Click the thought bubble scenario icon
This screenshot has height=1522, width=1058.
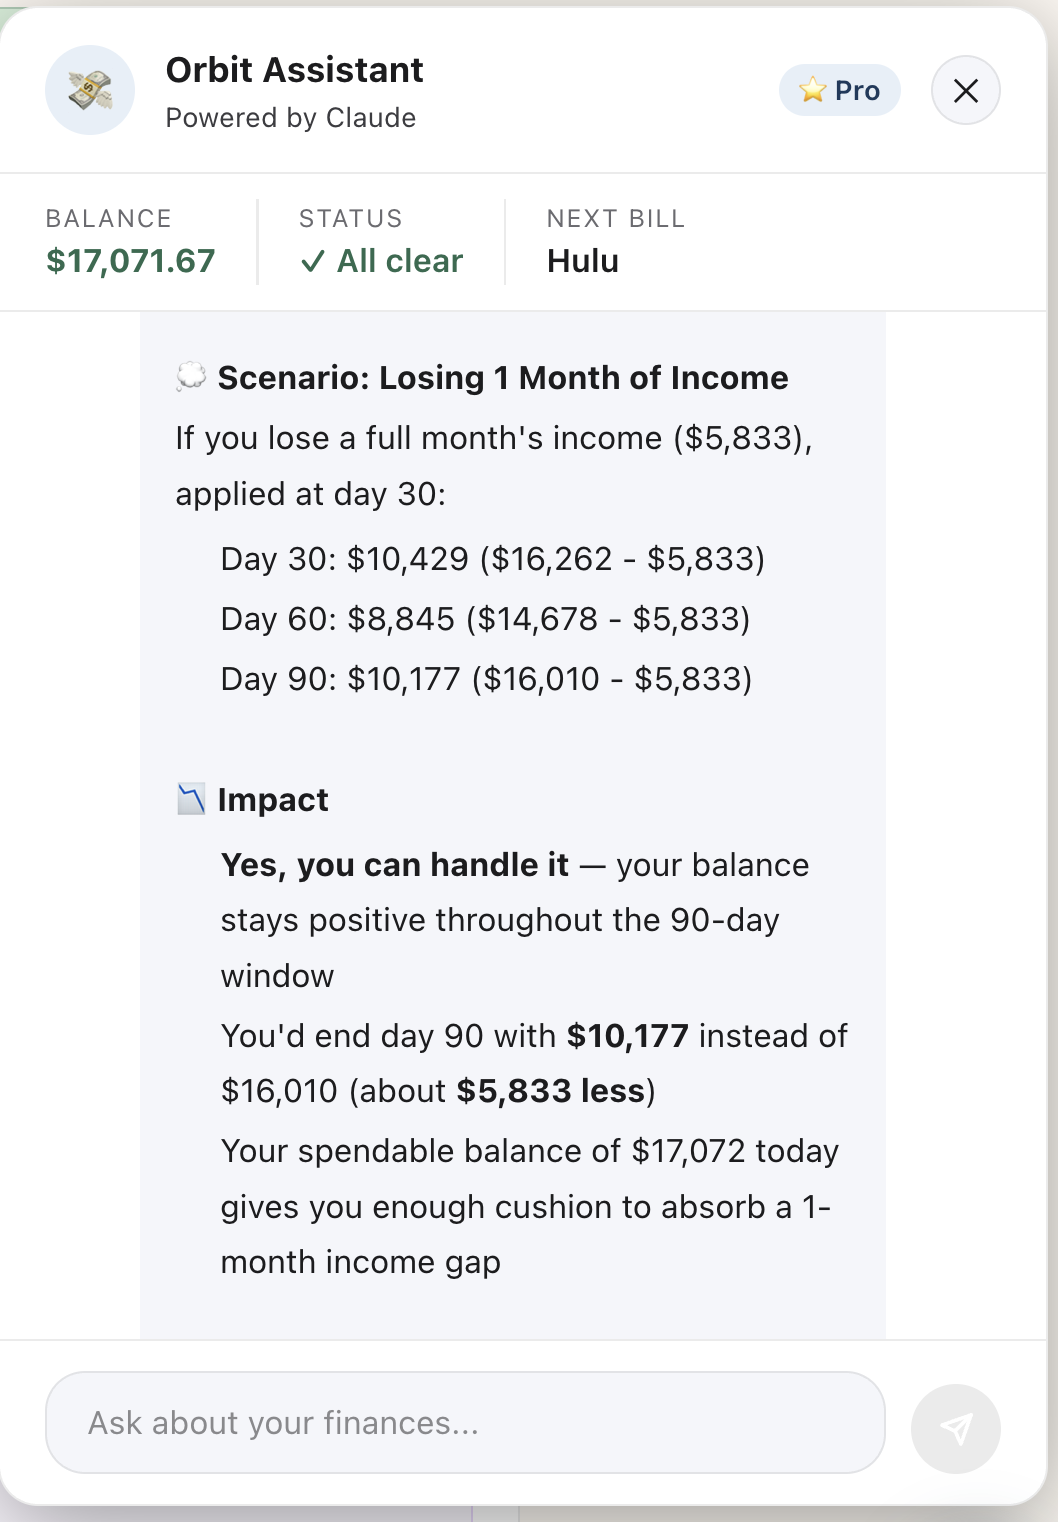click(x=191, y=377)
